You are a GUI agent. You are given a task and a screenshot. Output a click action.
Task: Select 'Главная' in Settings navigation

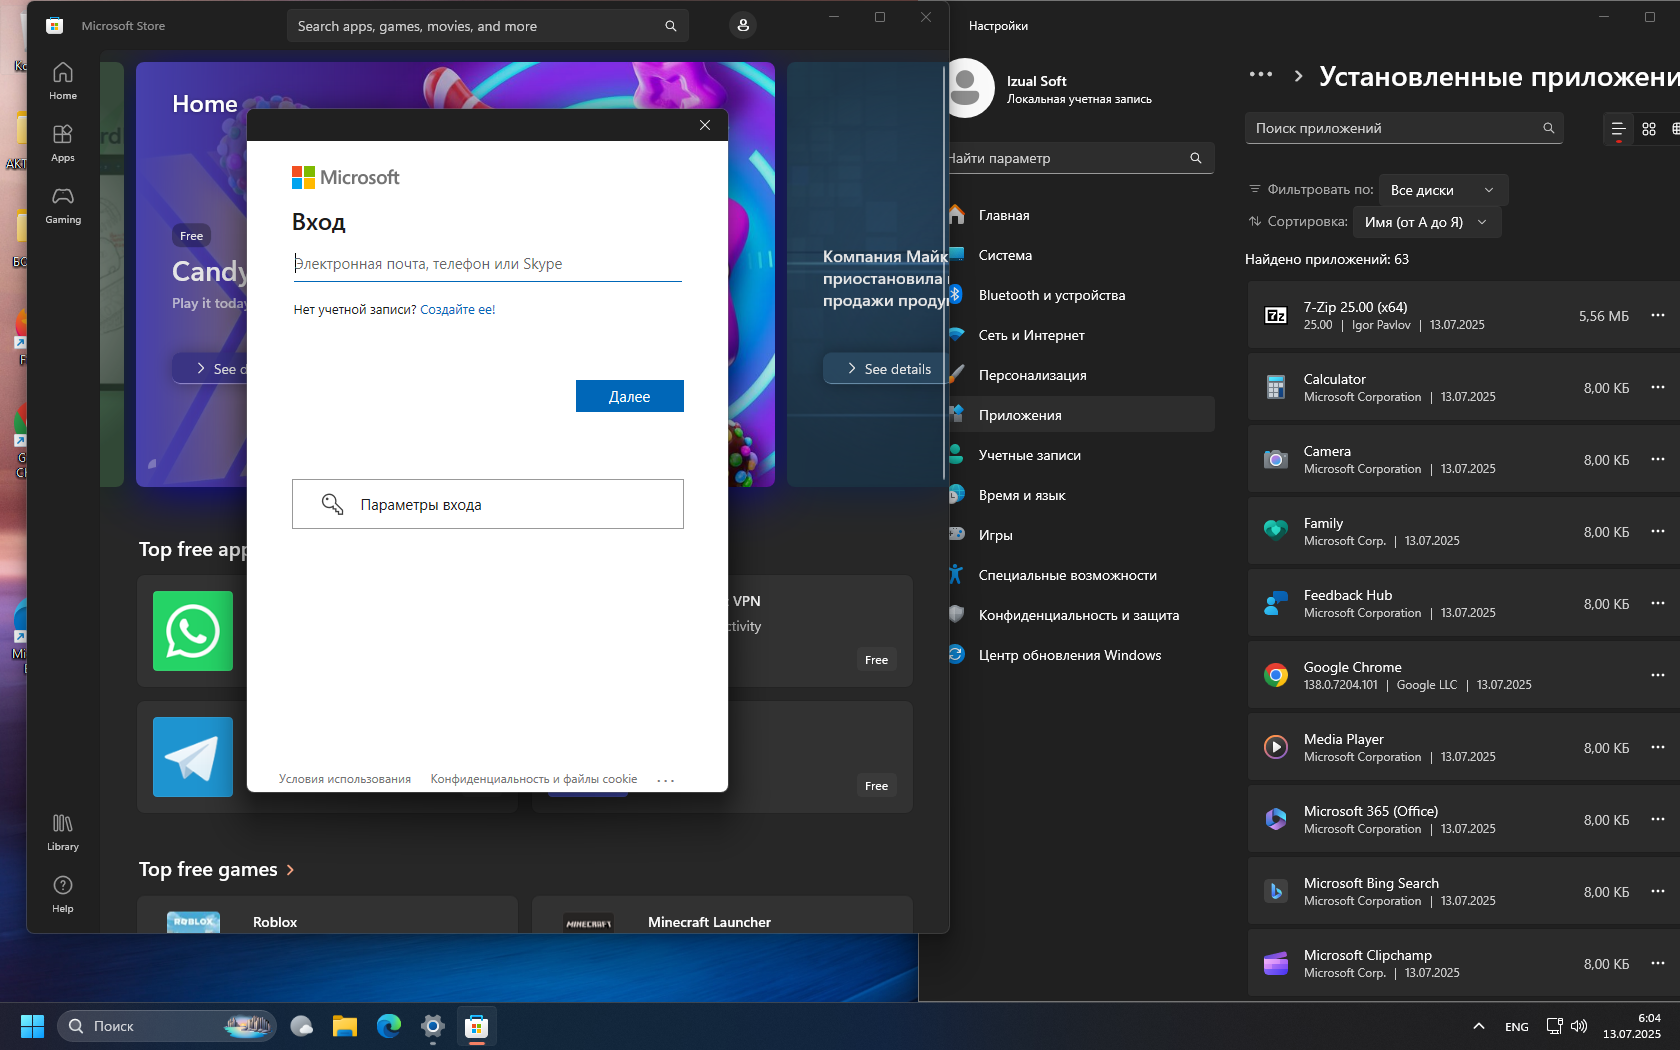pyautogui.click(x=1081, y=215)
